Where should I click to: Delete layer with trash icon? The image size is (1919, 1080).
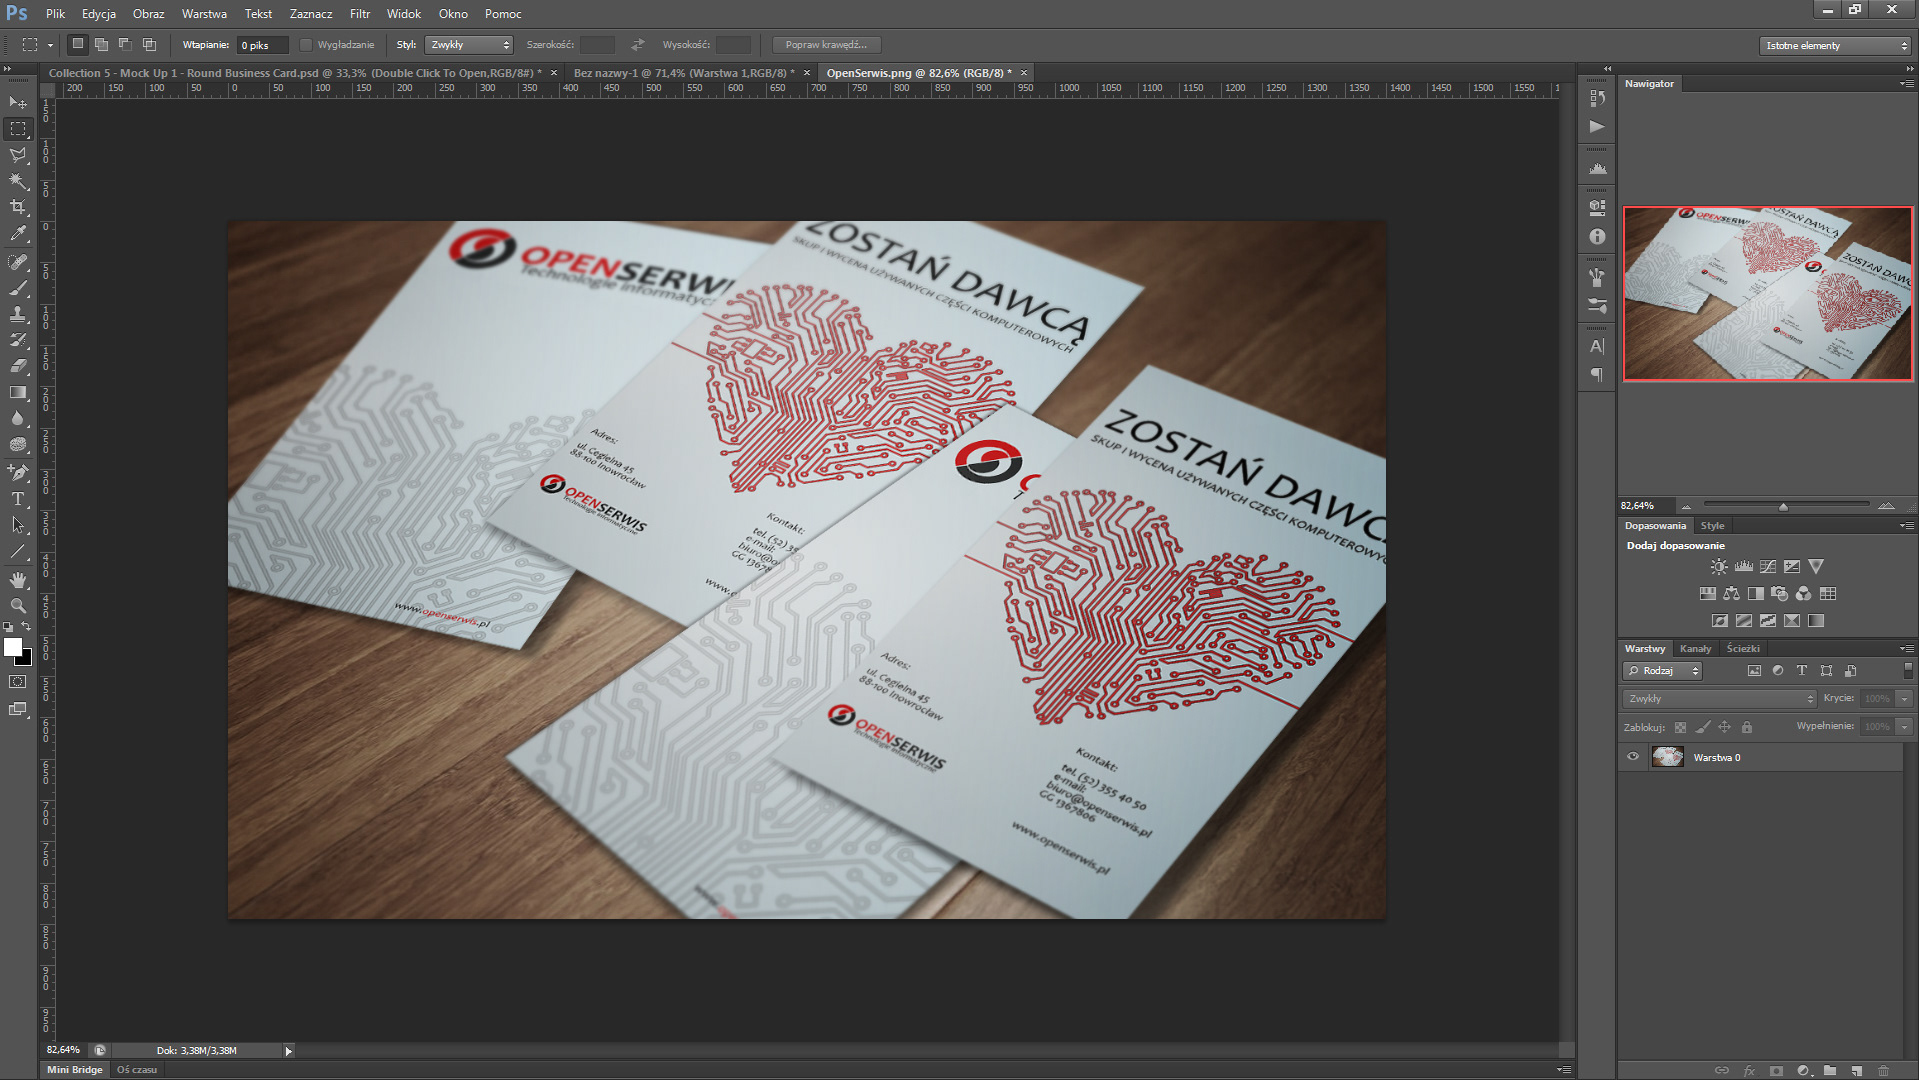pyautogui.click(x=1883, y=1070)
